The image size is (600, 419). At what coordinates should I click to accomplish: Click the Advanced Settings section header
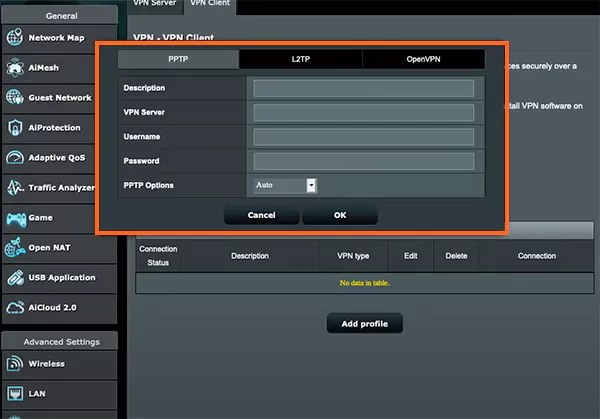60,342
